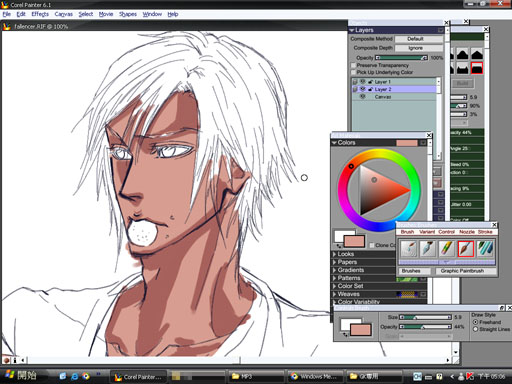The height and width of the screenshot is (384, 512).
Task: Select Layer 2 row in Layers list
Action: click(x=394, y=89)
